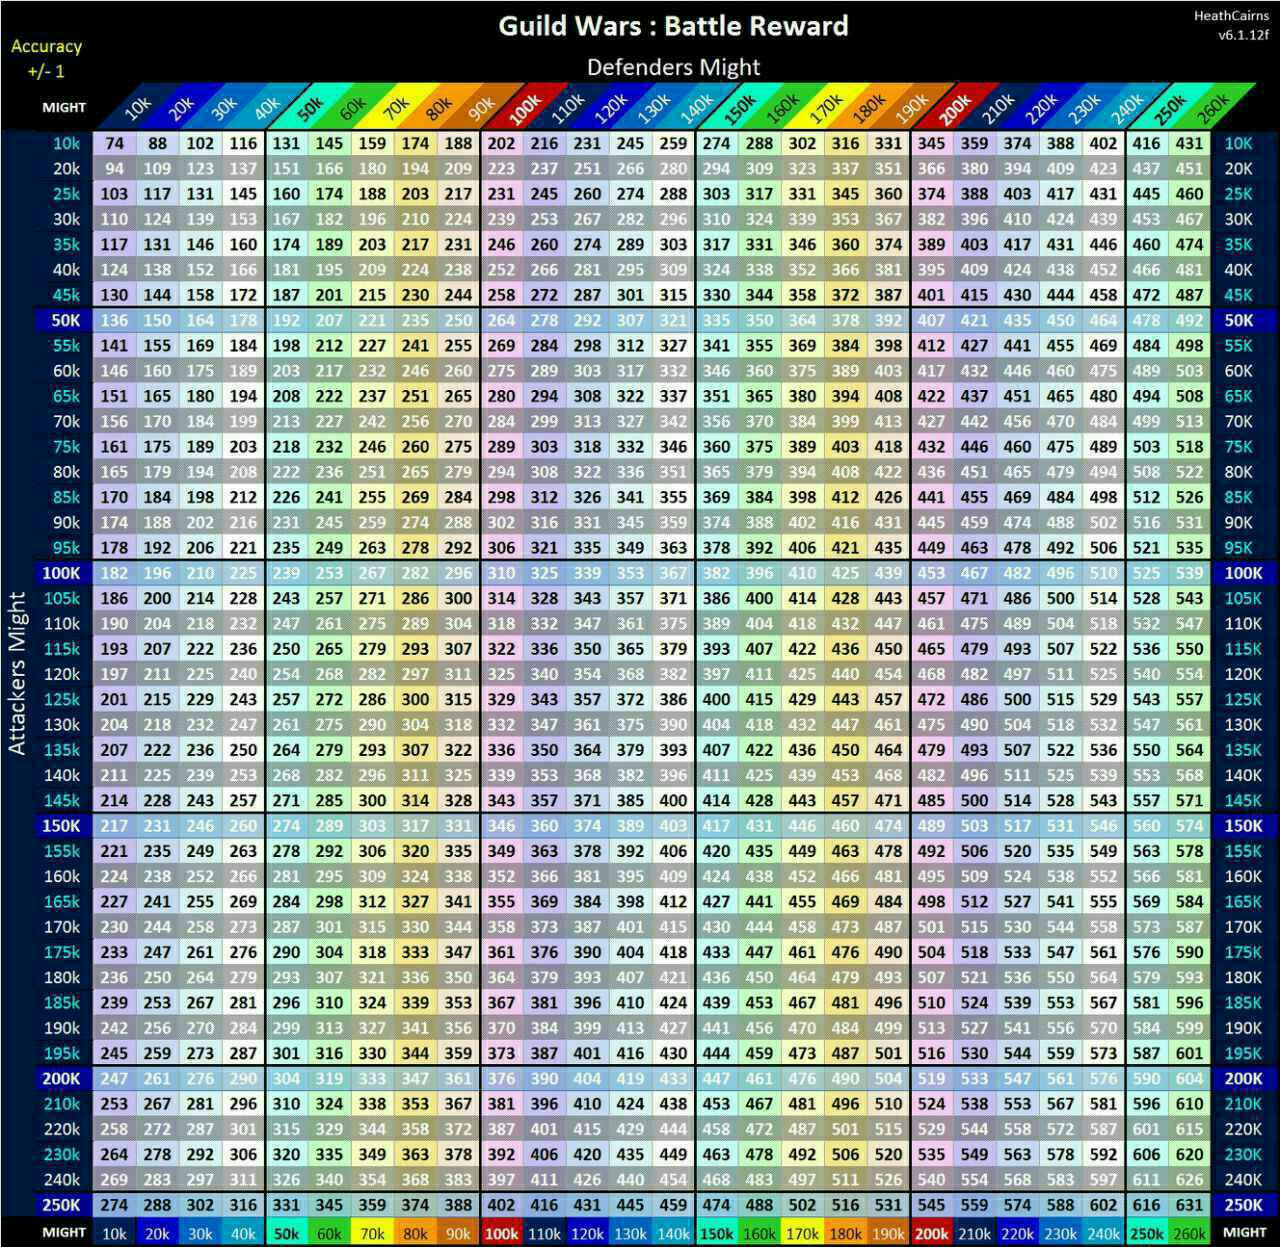This screenshot has width=1280, height=1247.
Task: Click the "25K" row label on the right side
Action: (x=1238, y=194)
